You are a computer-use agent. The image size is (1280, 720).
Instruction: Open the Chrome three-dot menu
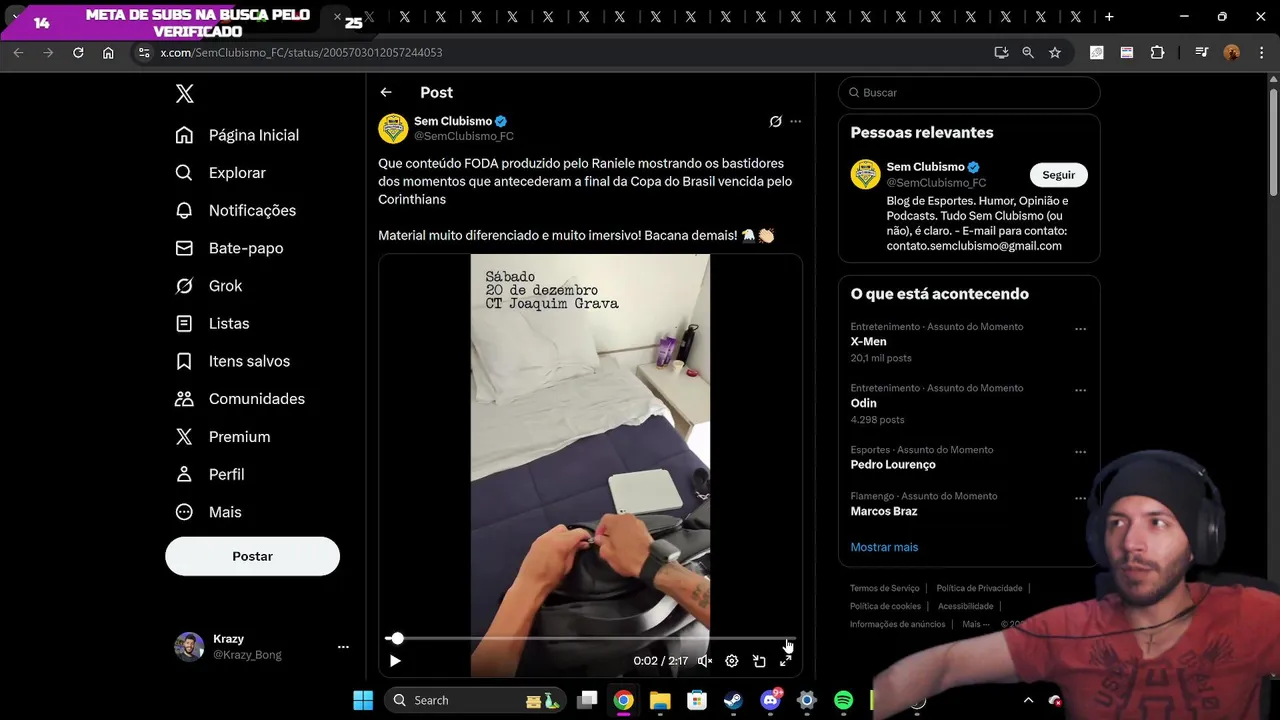(x=1260, y=52)
